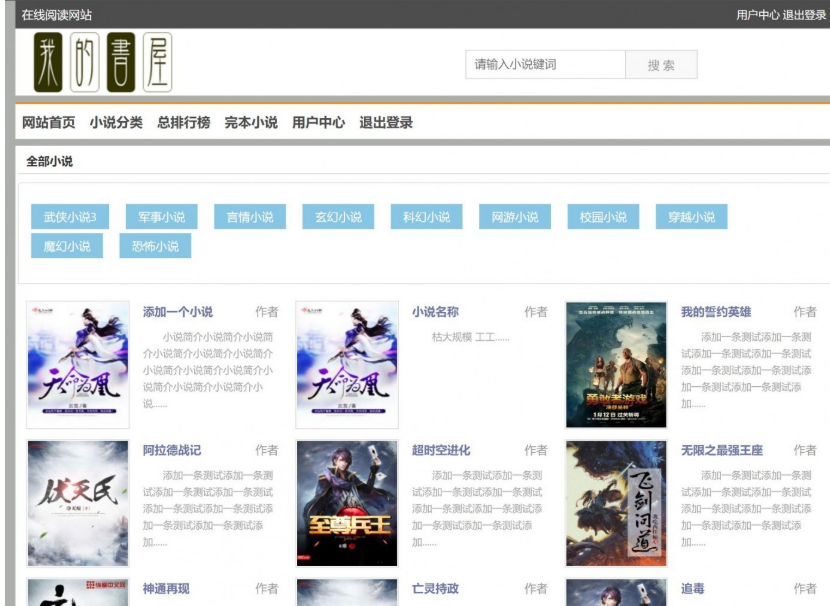This screenshot has width=830, height=606.
Task: Click 退出登录 in the top dark bar
Action: click(x=804, y=15)
